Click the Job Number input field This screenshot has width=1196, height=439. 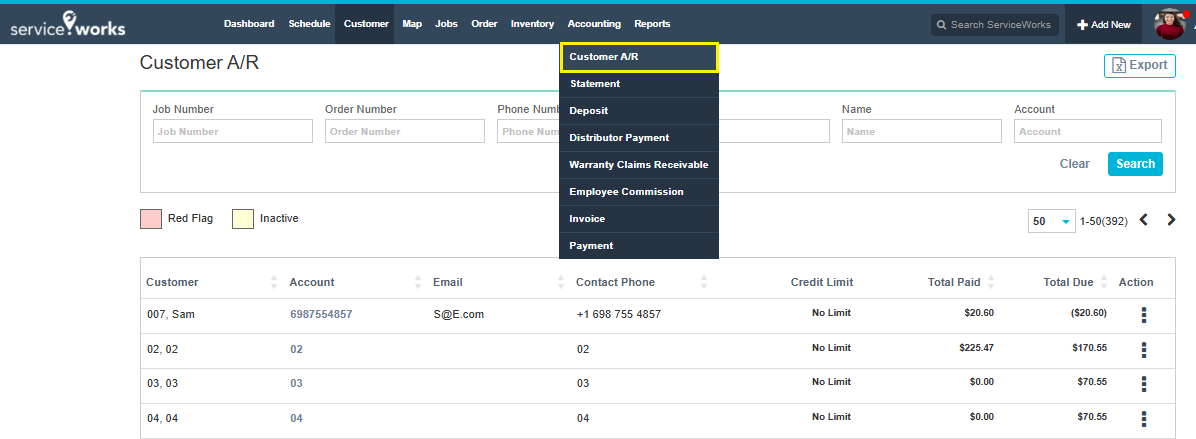pyautogui.click(x=232, y=131)
